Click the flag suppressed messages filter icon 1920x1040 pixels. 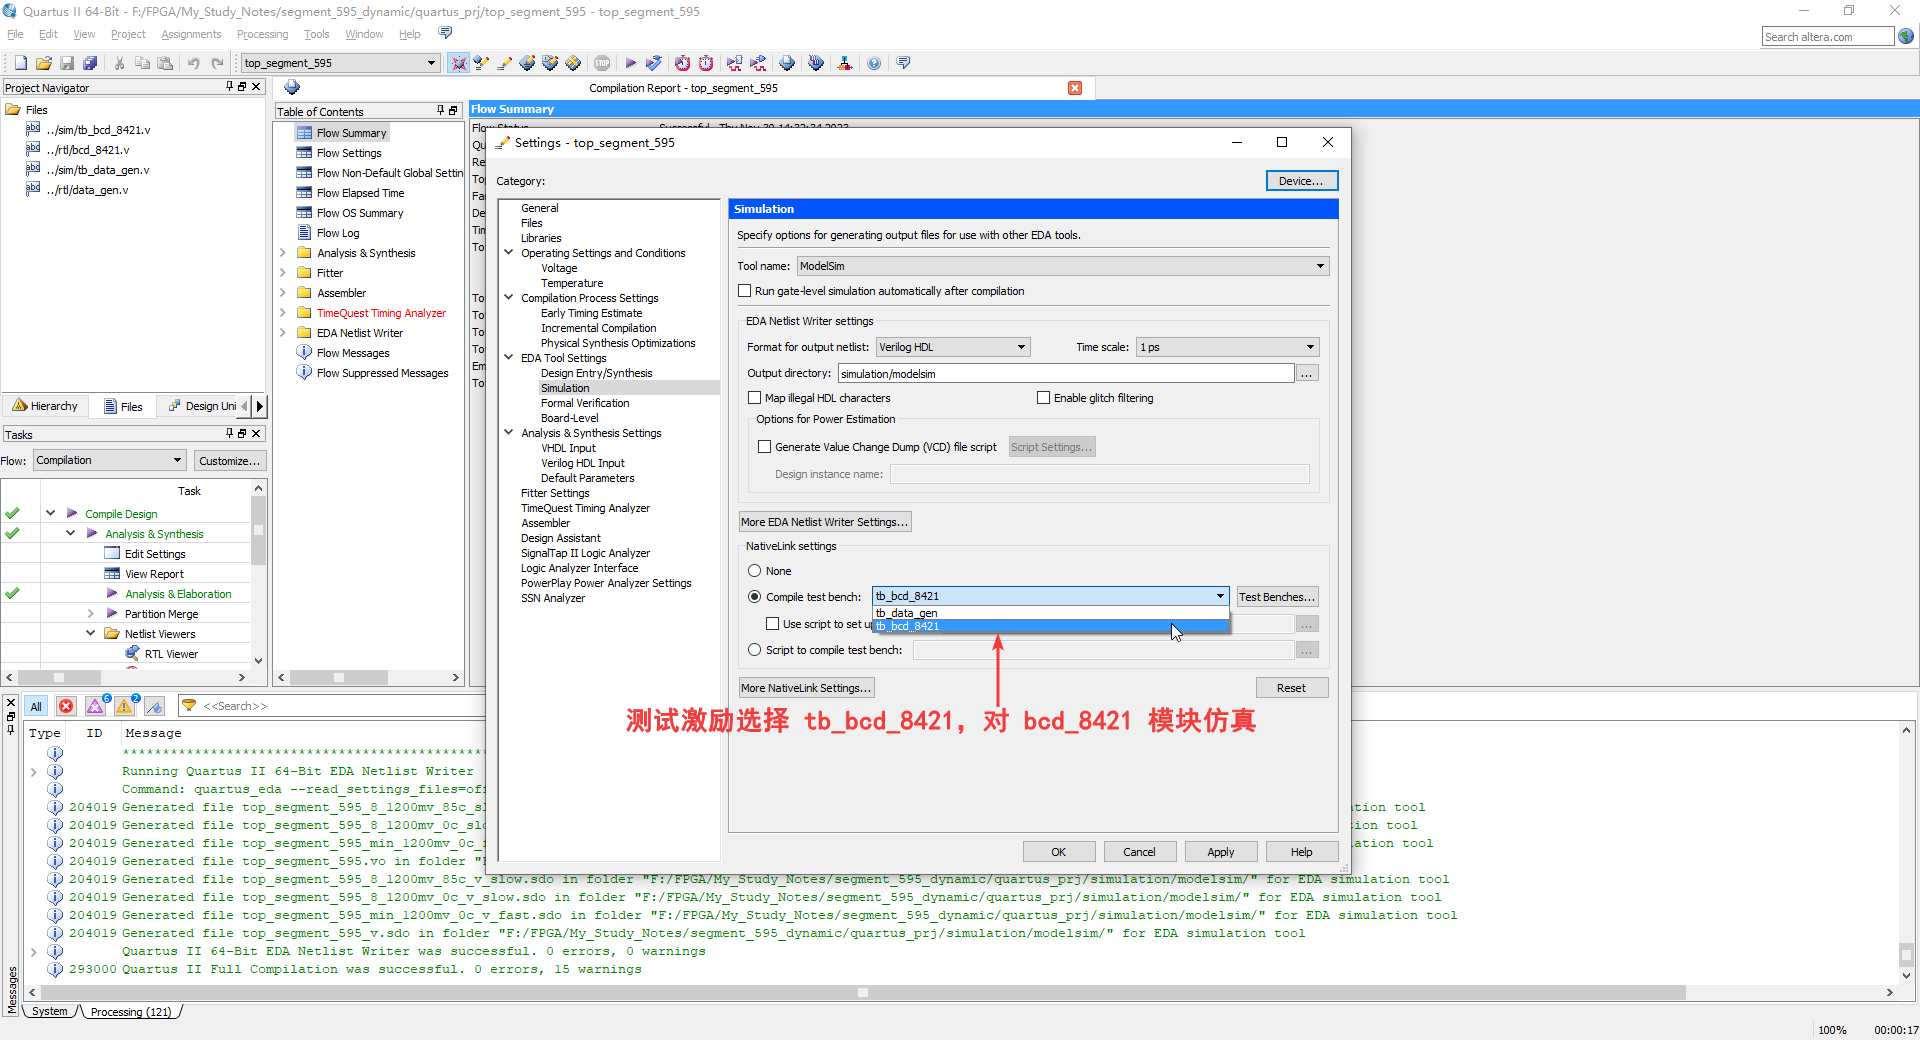point(154,706)
